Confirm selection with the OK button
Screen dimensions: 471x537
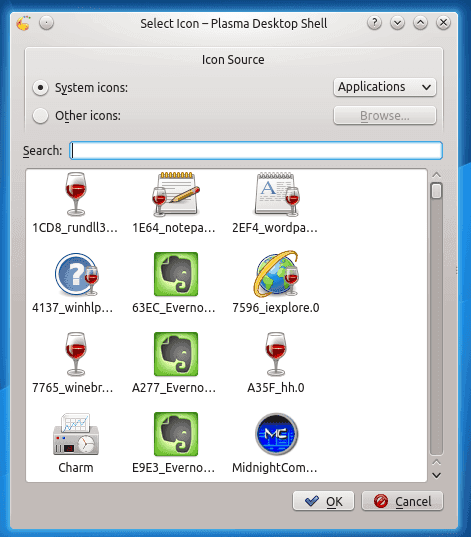point(323,501)
